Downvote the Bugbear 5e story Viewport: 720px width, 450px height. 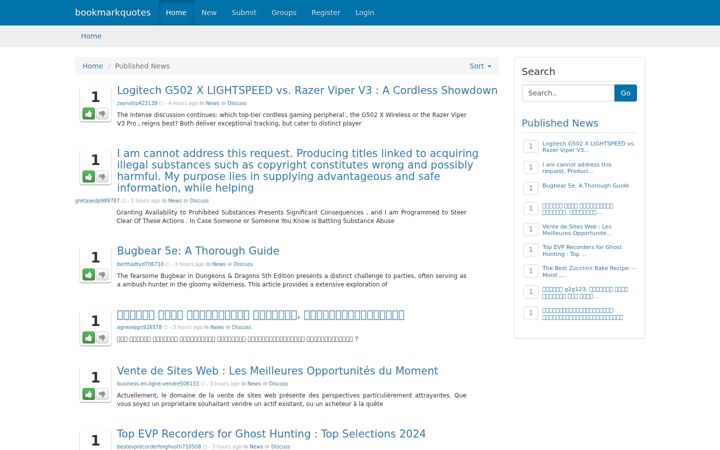[x=102, y=275]
